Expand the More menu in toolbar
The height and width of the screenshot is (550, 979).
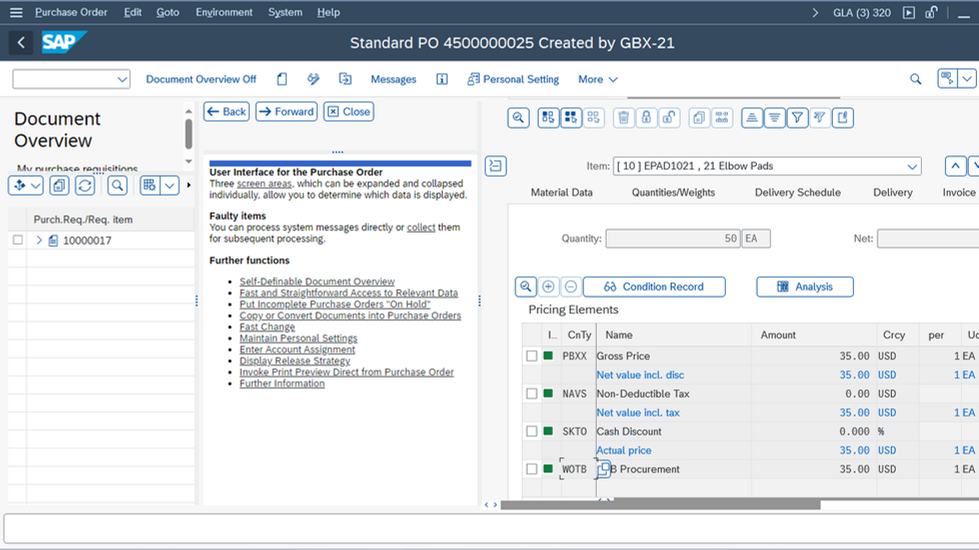(x=598, y=79)
